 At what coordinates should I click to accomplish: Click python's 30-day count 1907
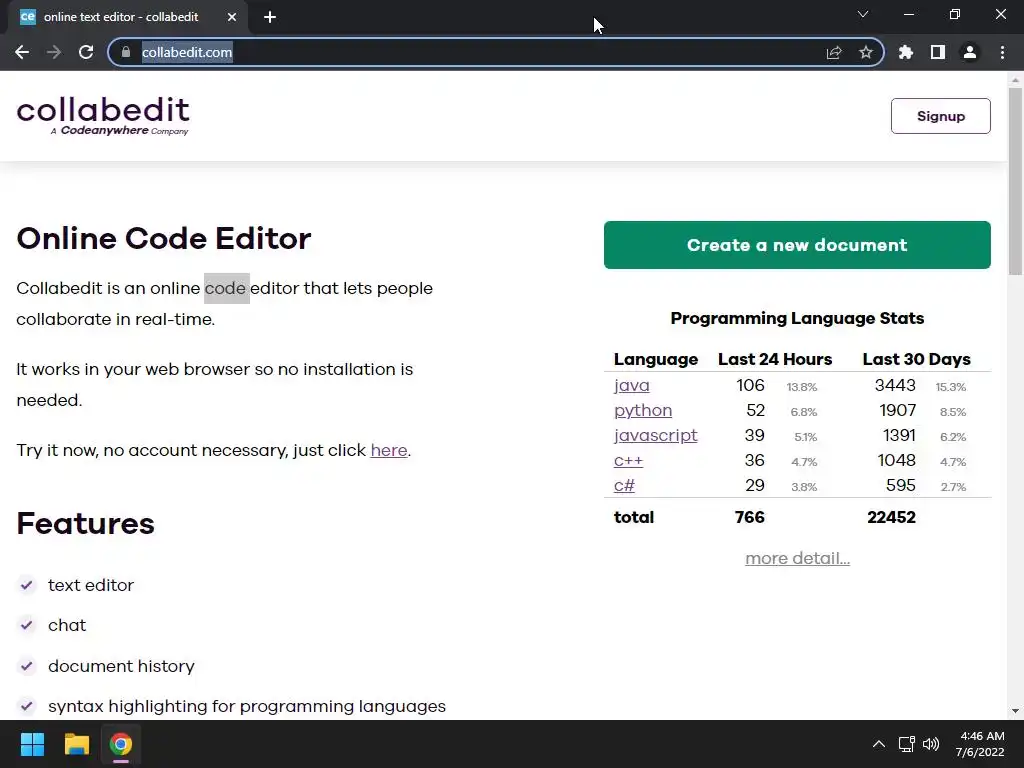(897, 410)
